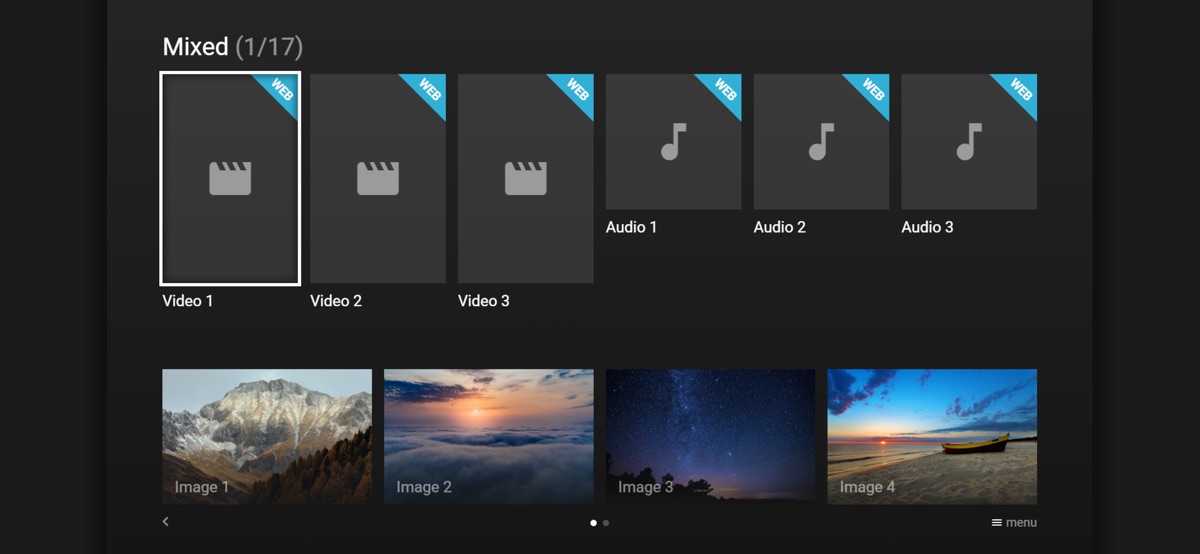Open Audio 3 music note tile
Viewport: 1200px width, 554px height.
[x=968, y=141]
